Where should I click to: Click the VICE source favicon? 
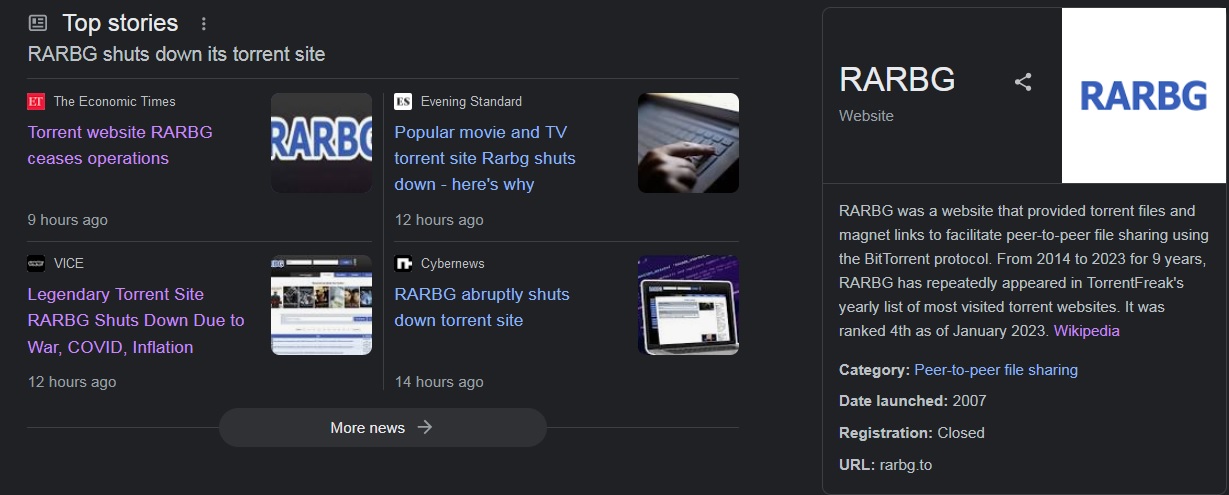36,263
